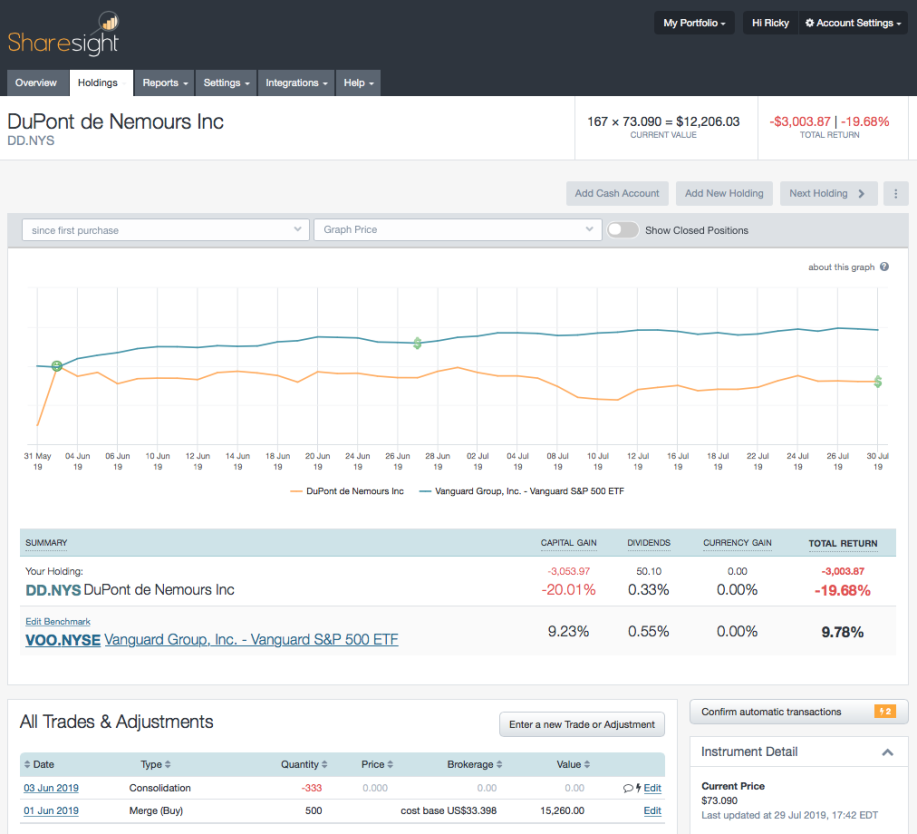This screenshot has width=917, height=834.
Task: Open the My Portfolio dropdown
Action: pyautogui.click(x=694, y=23)
